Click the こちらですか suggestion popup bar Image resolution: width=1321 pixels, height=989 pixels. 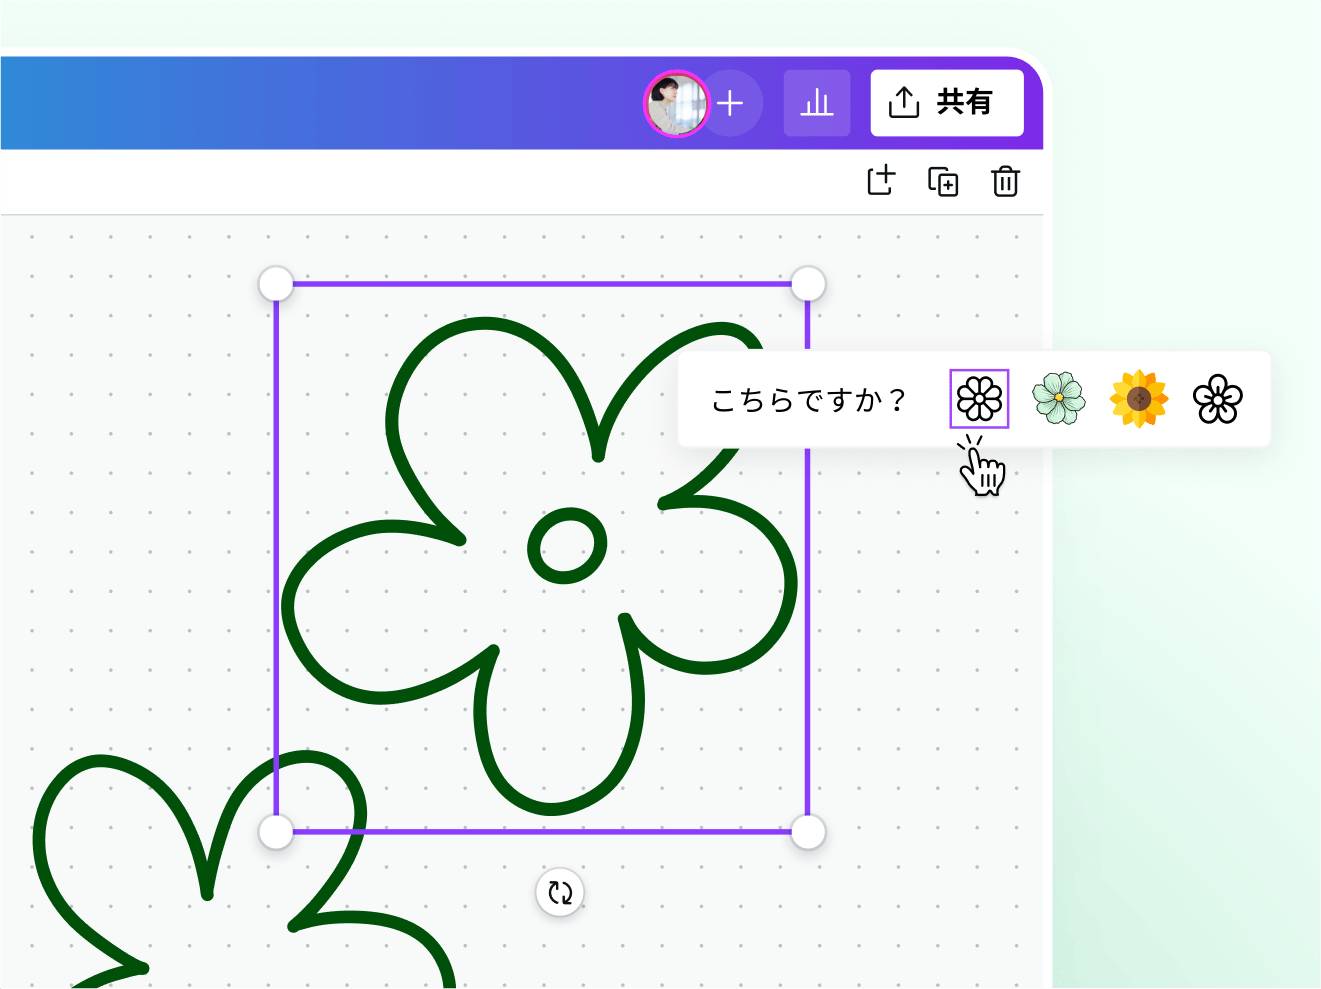pos(810,399)
